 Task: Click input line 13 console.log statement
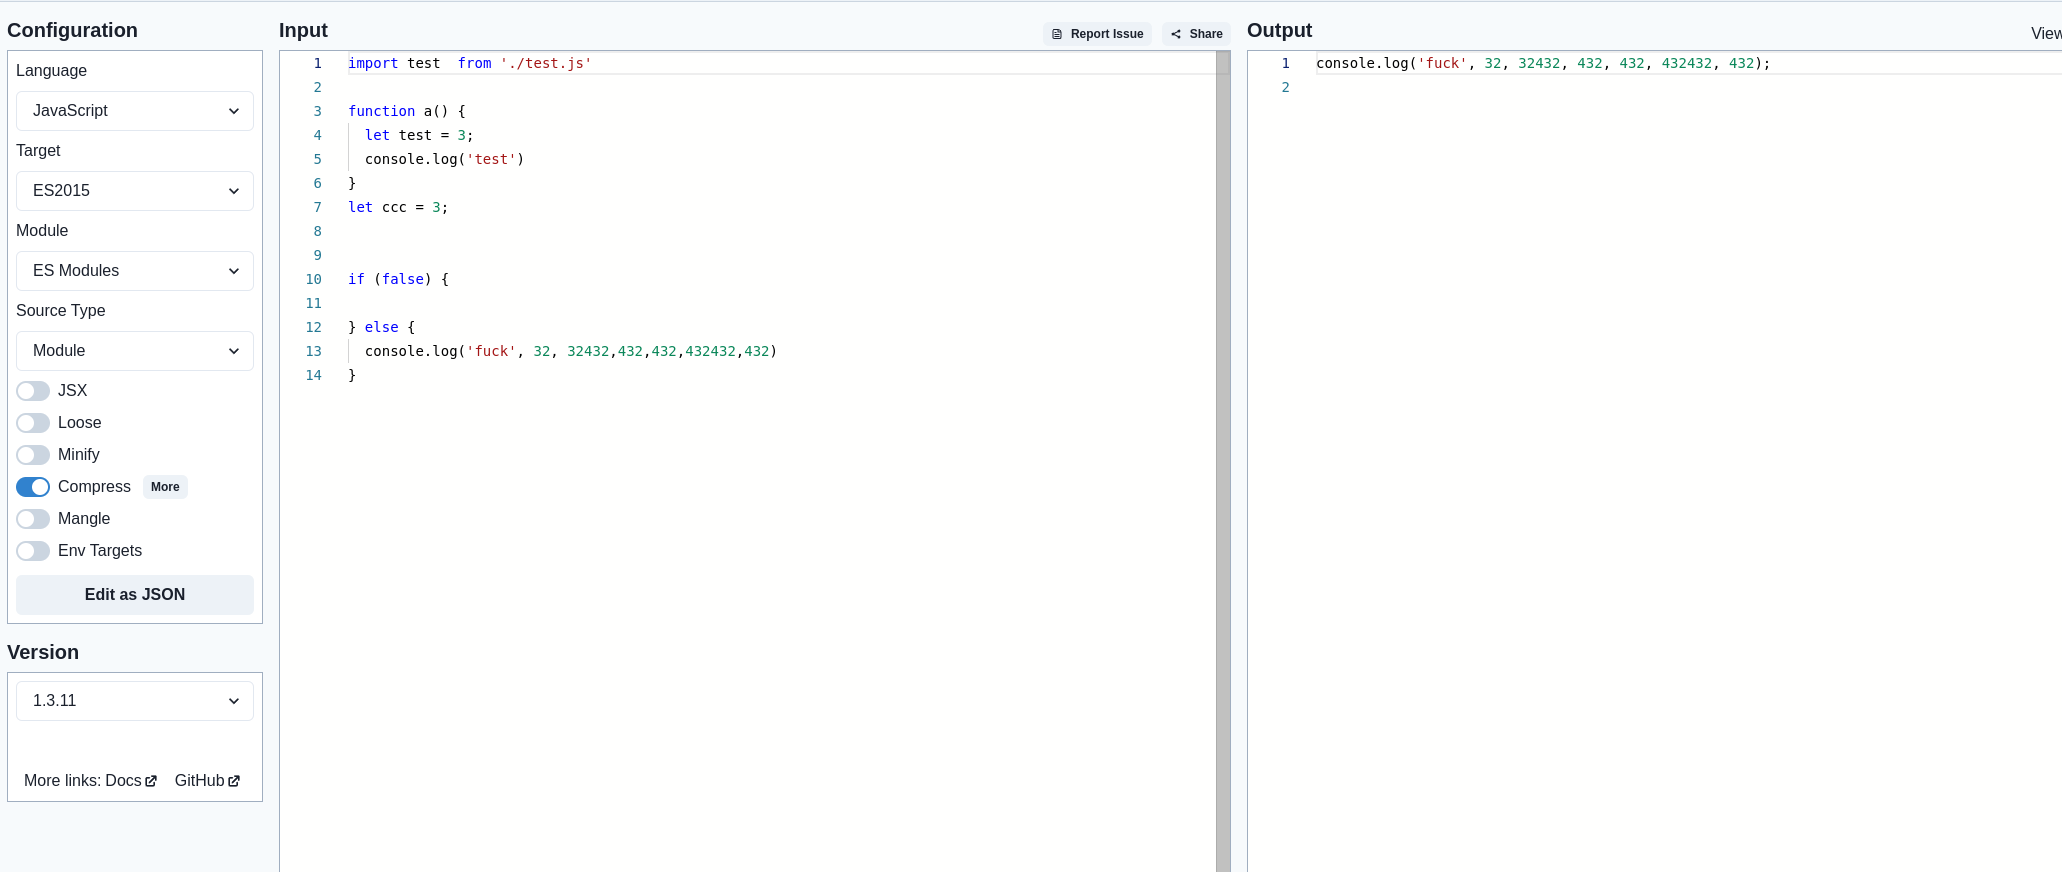pyautogui.click(x=571, y=351)
